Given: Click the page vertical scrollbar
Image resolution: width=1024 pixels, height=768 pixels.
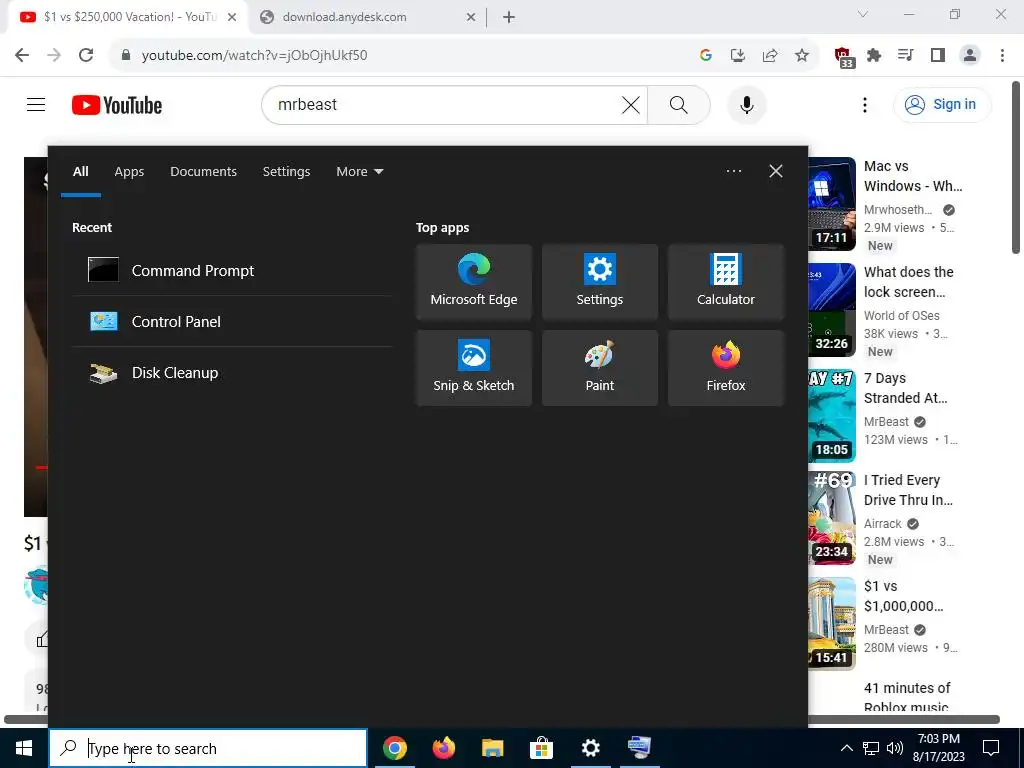Looking at the screenshot, I should pos(1016,167).
